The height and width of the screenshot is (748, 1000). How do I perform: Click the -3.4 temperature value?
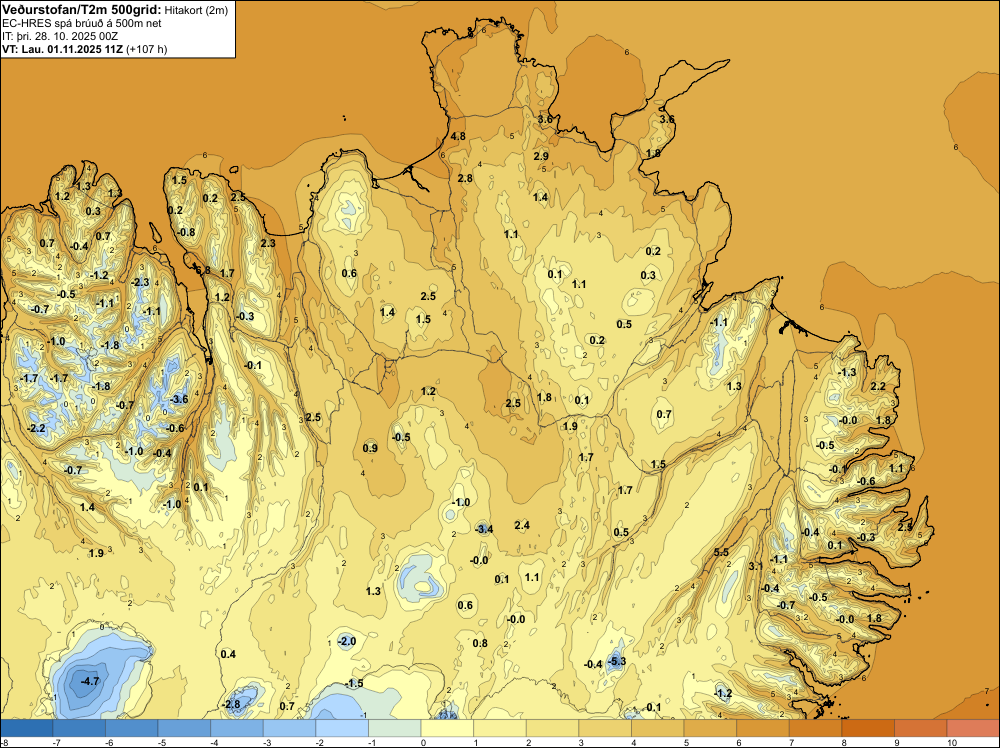pos(484,529)
